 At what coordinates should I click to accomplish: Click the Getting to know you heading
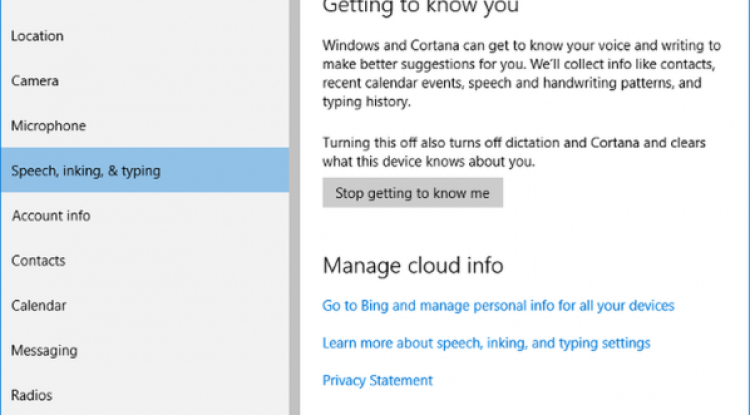pyautogui.click(x=420, y=7)
